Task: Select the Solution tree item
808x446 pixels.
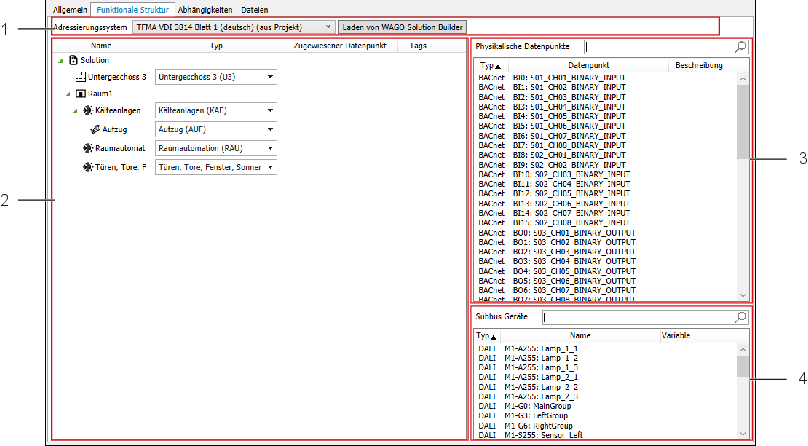Action: (94, 60)
